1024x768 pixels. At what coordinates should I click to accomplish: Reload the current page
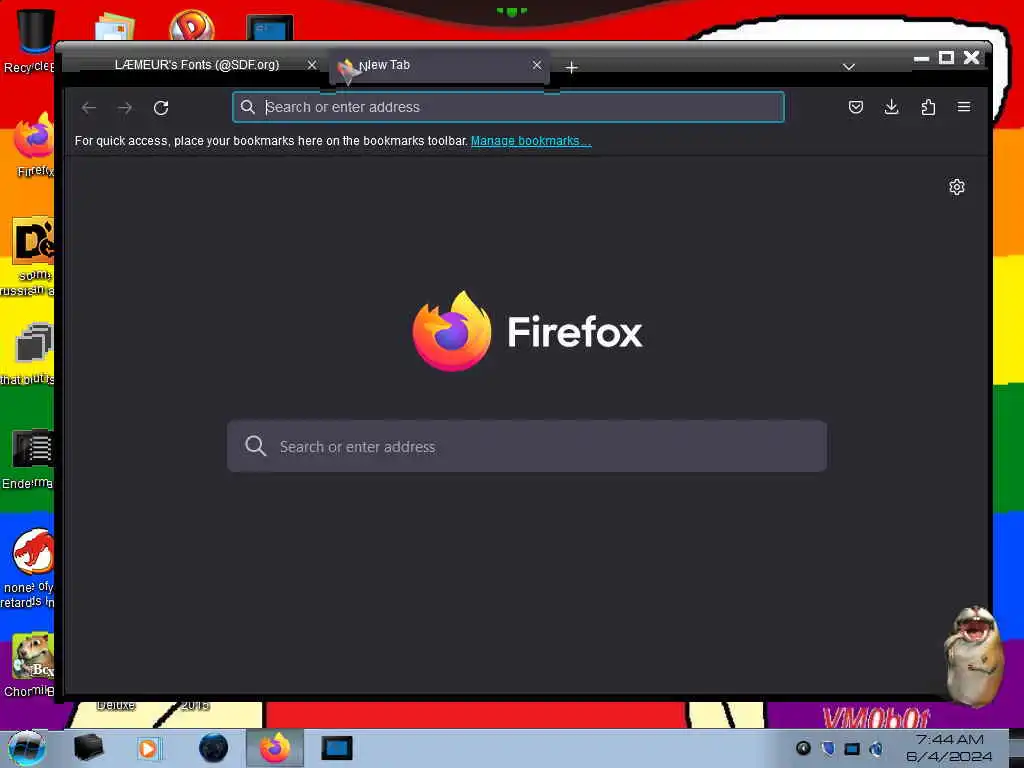pyautogui.click(x=161, y=108)
